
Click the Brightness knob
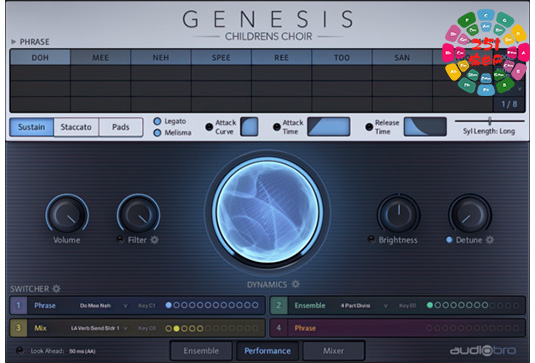[x=398, y=214]
